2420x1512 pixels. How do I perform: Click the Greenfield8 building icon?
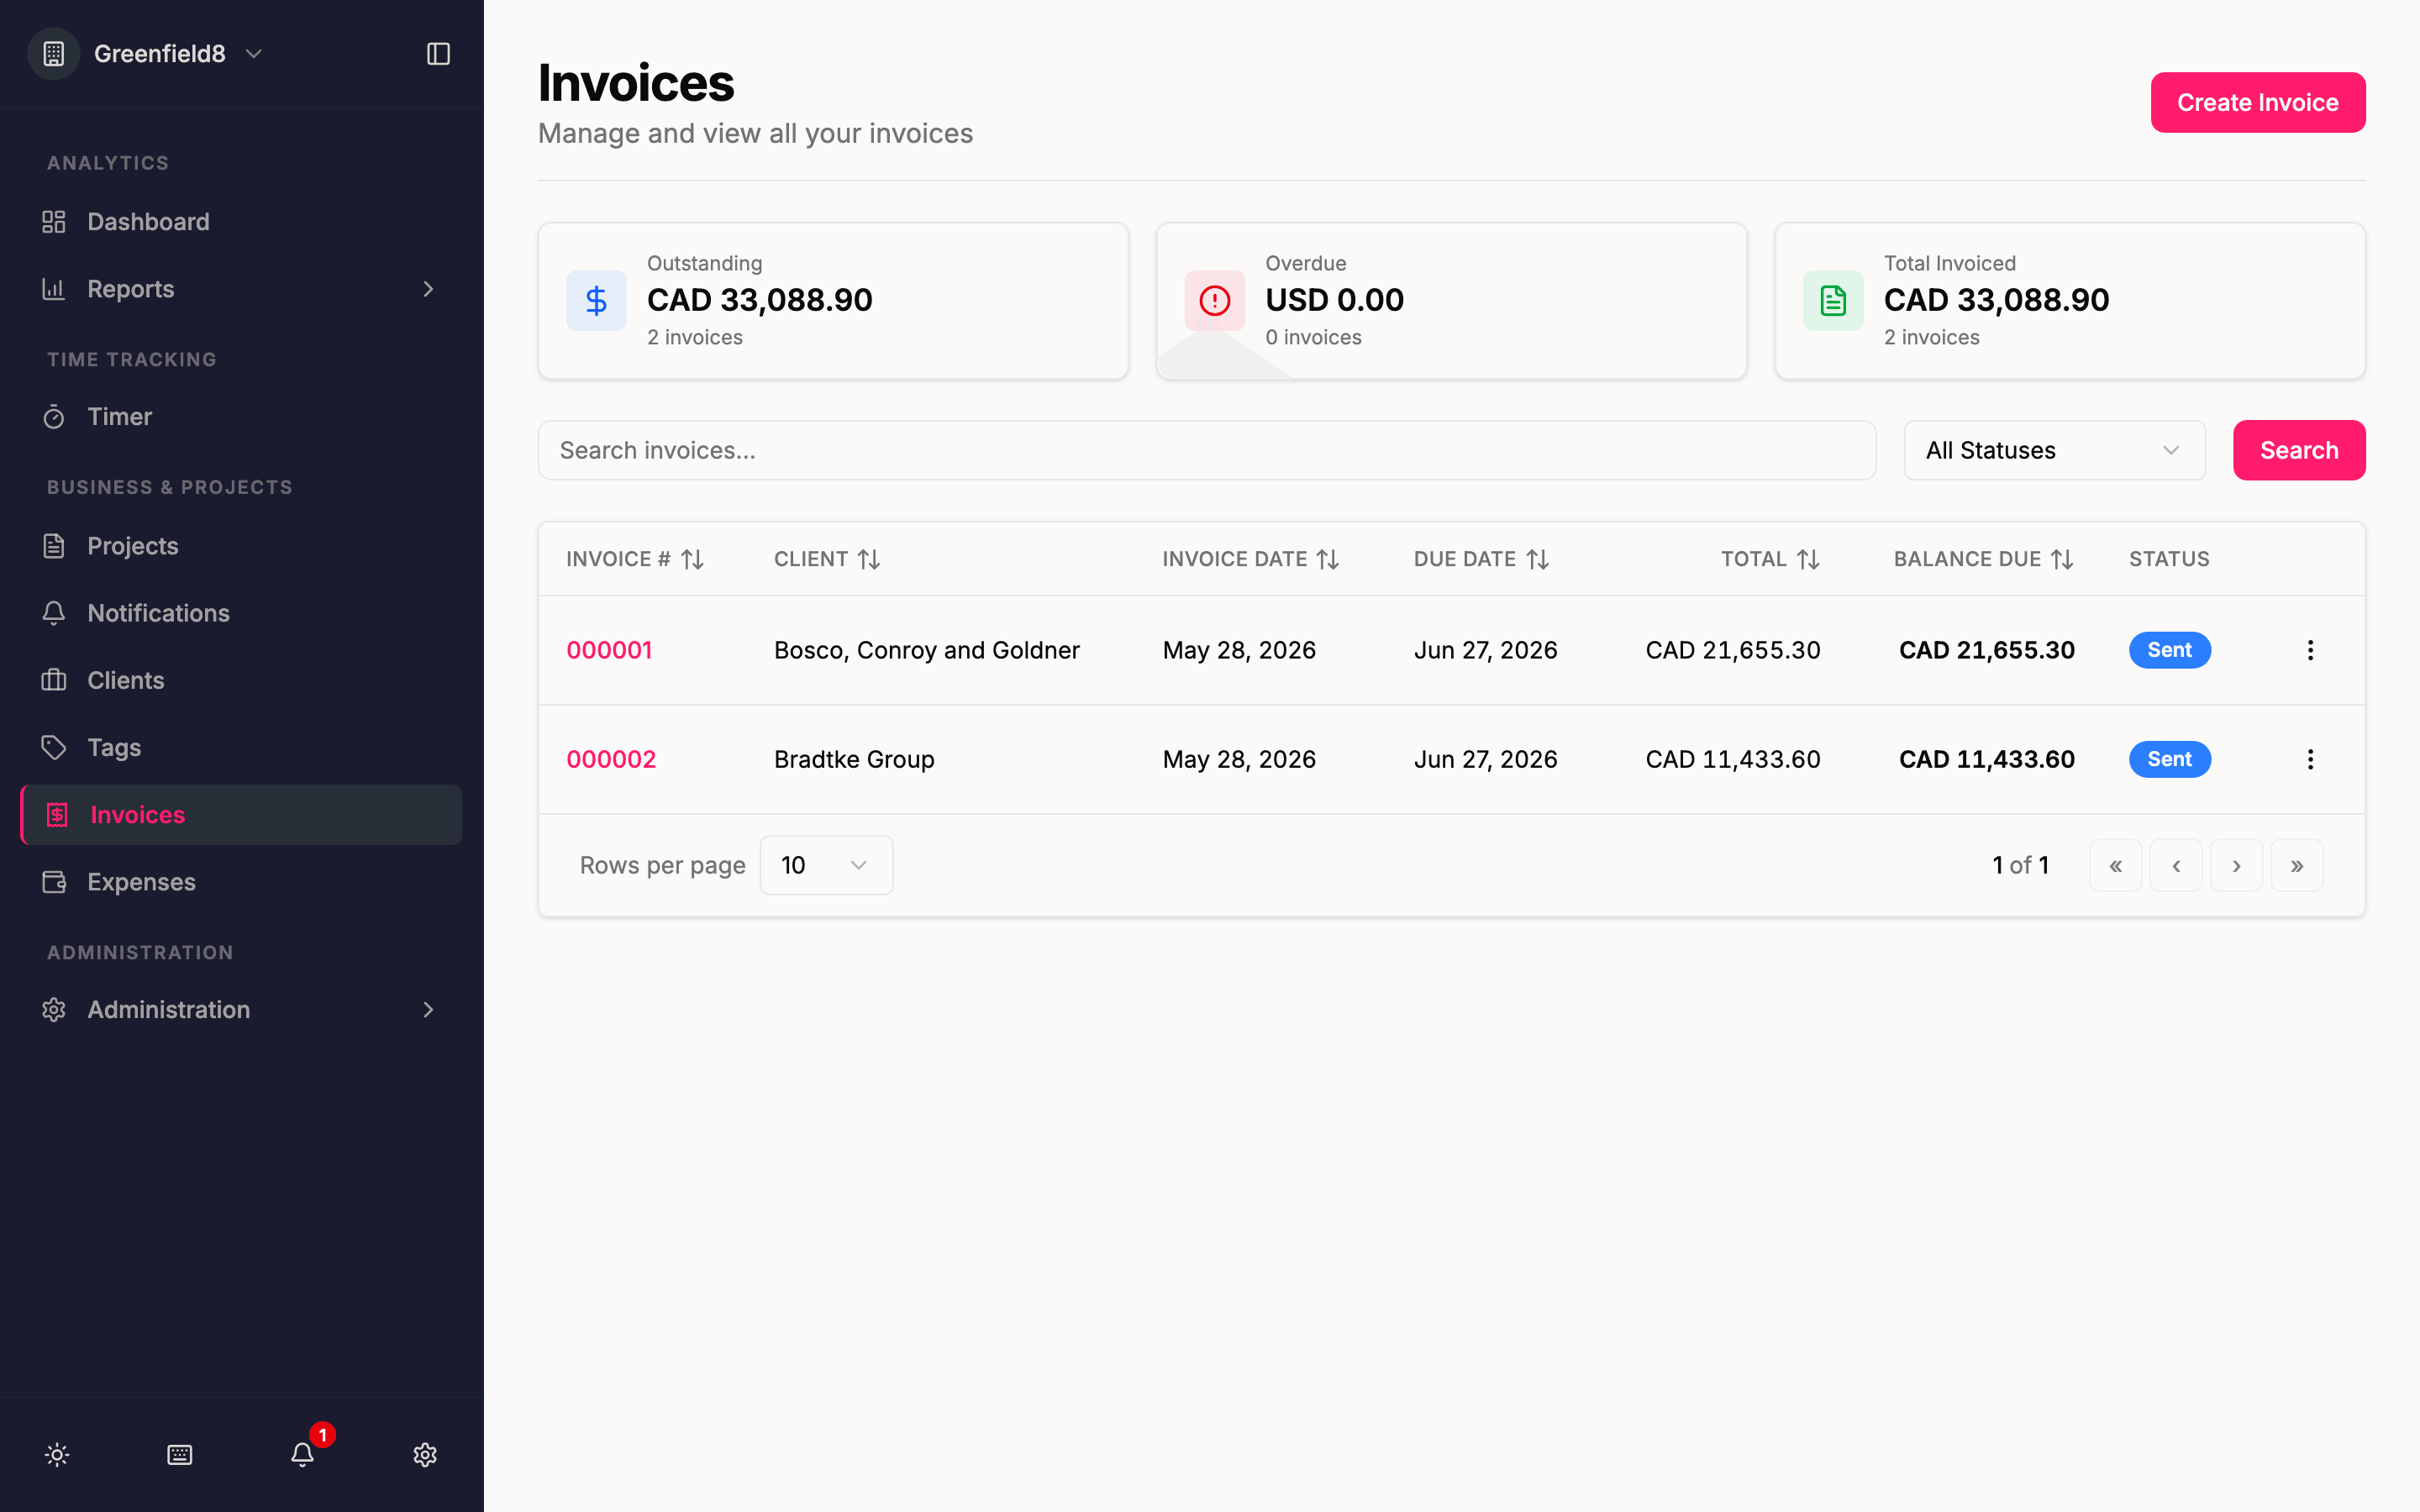54,54
